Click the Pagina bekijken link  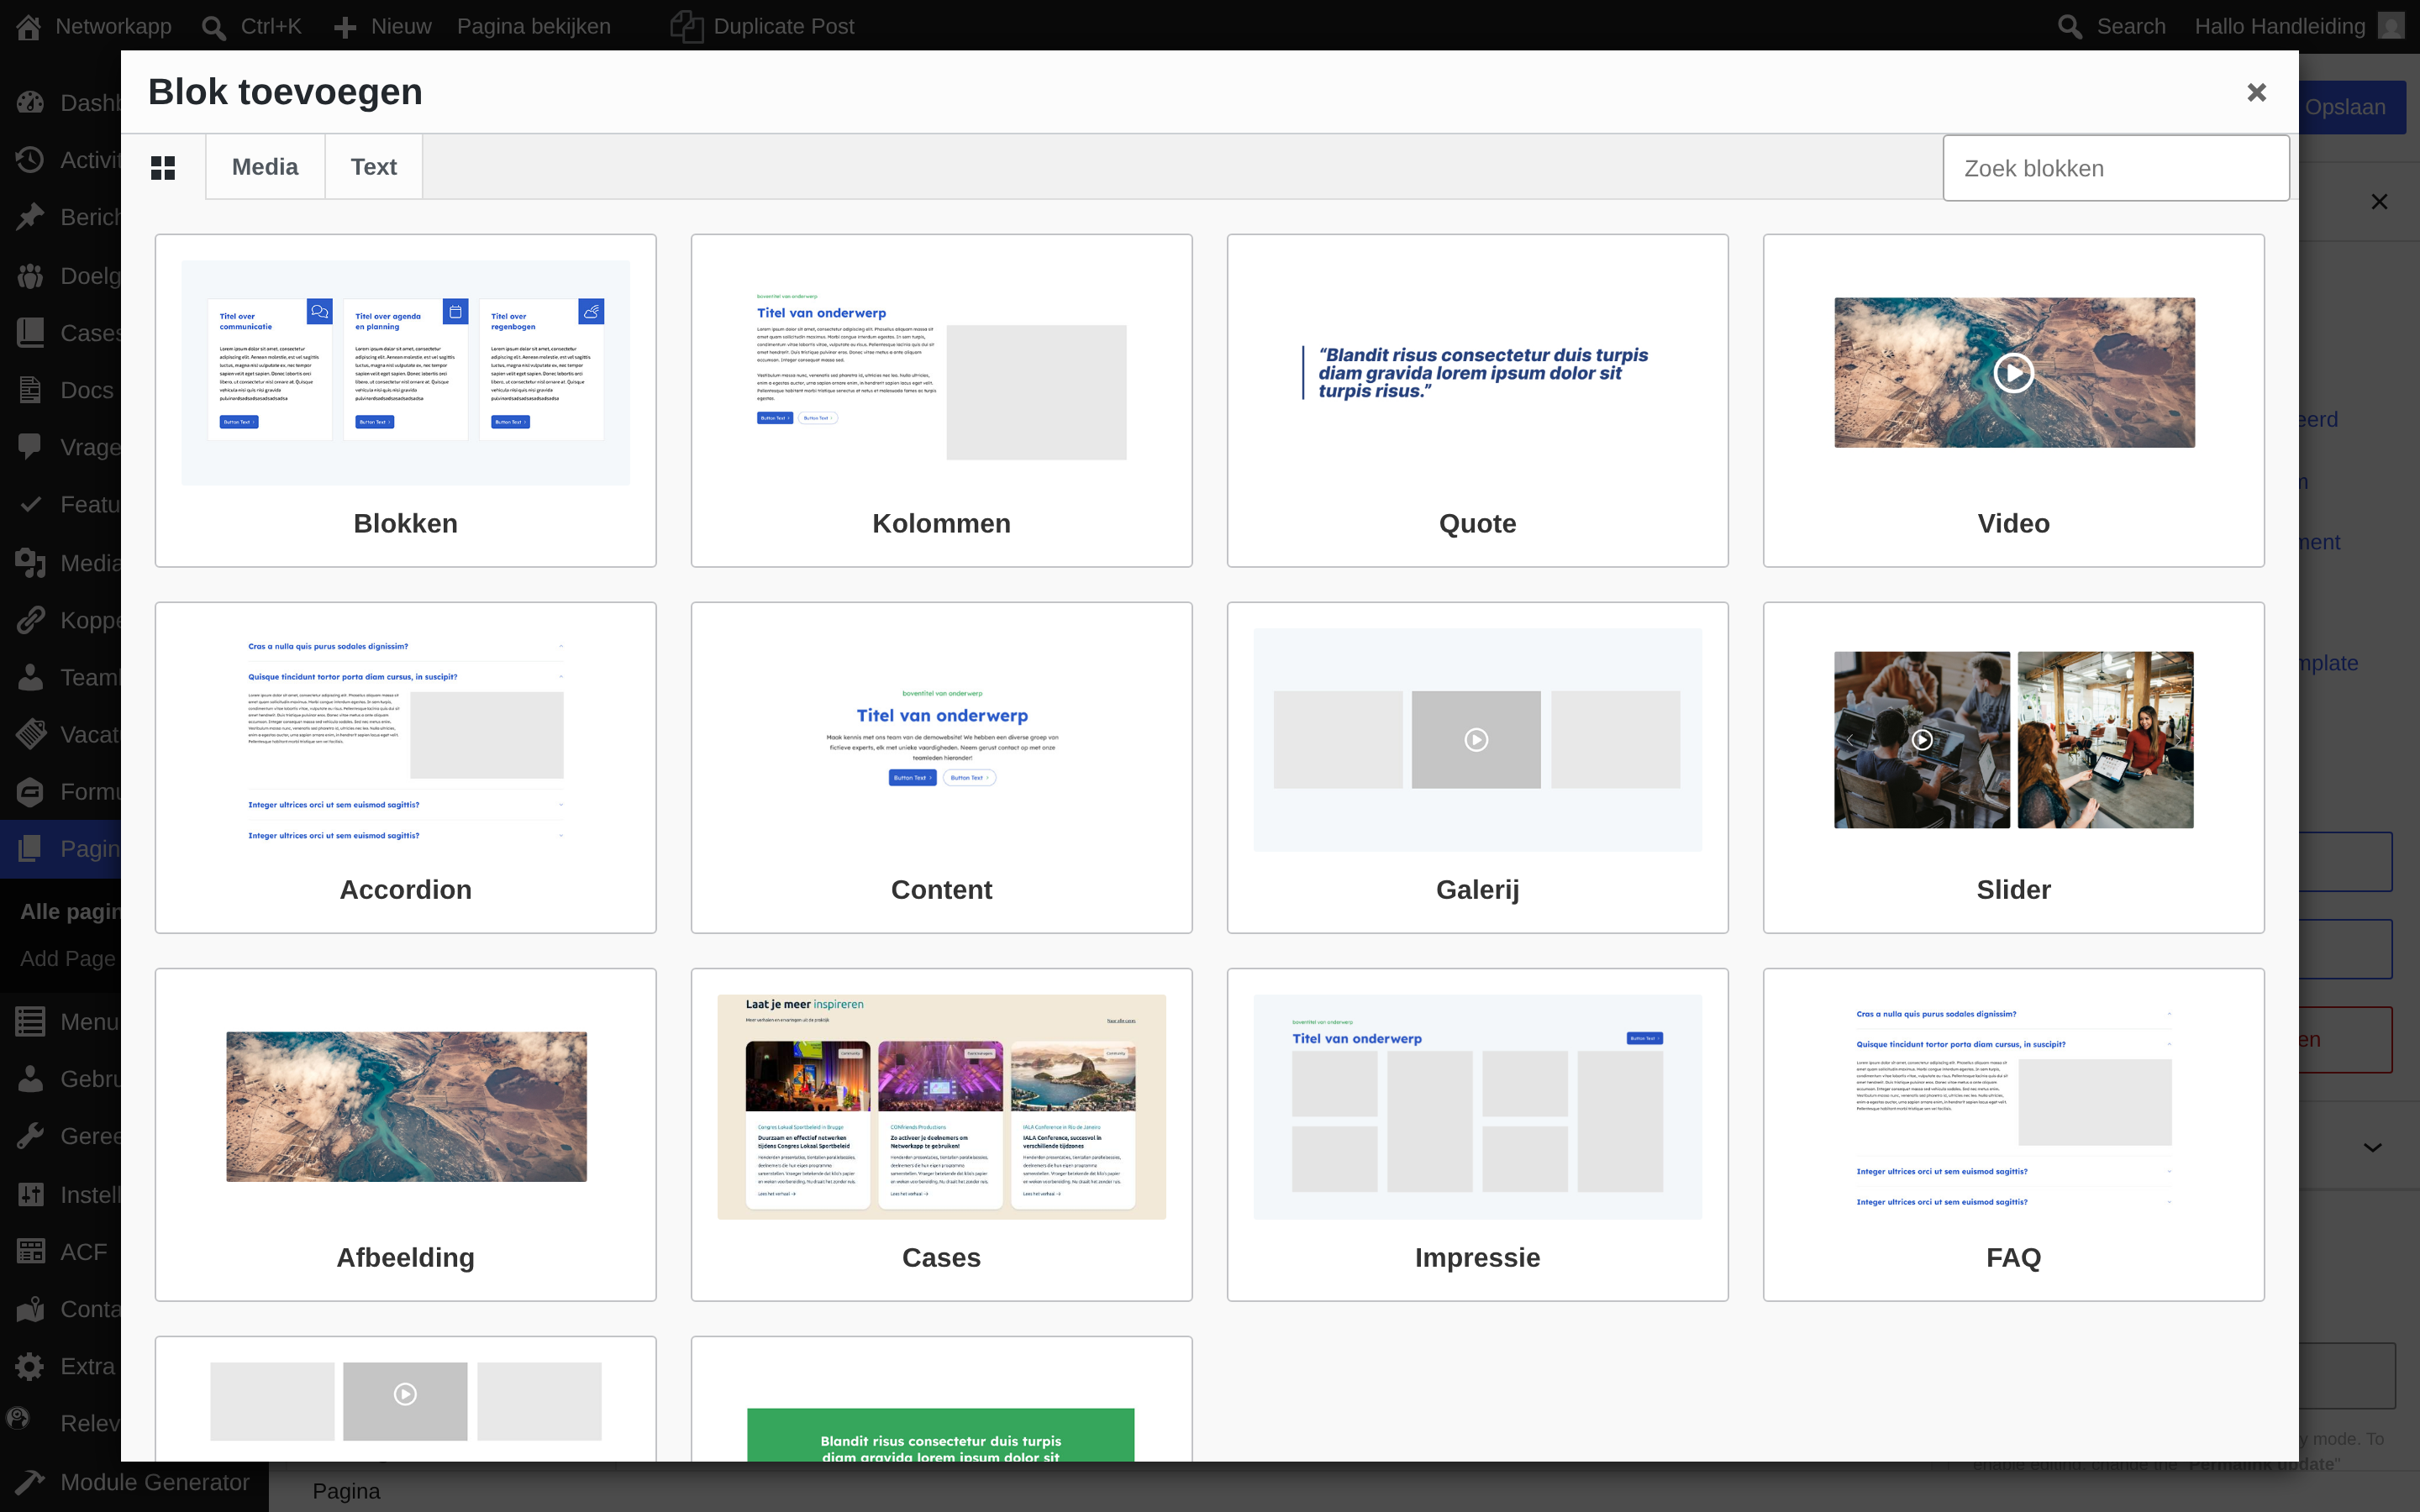534,26
